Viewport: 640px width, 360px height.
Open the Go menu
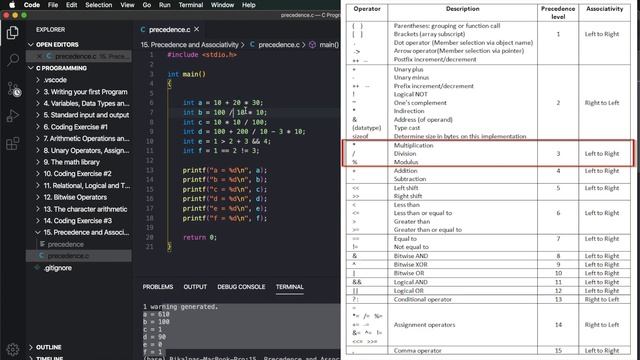point(147,5)
